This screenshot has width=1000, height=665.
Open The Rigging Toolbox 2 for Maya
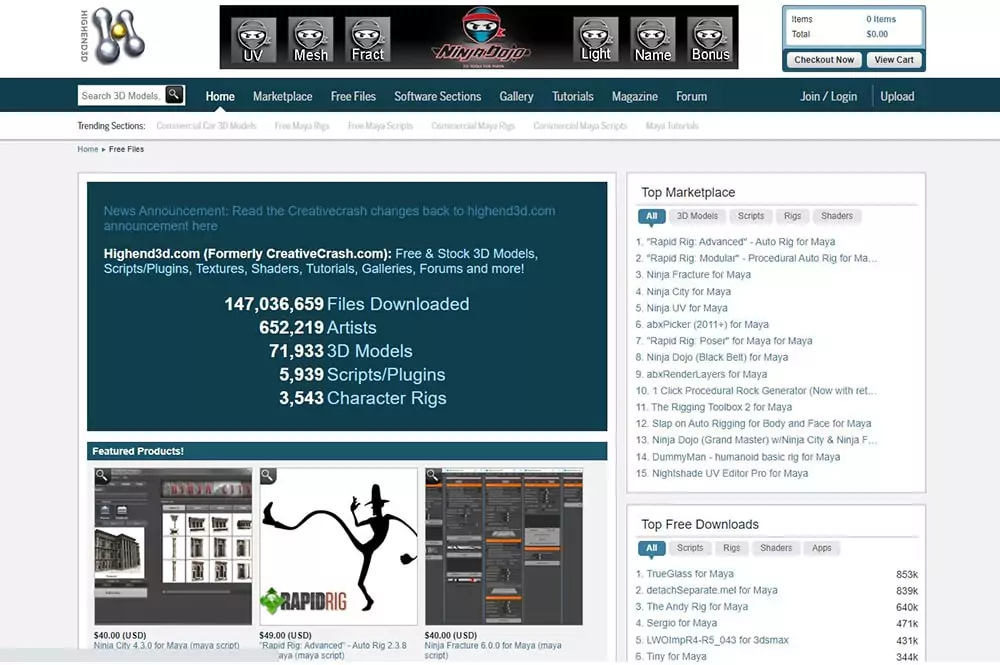721,407
